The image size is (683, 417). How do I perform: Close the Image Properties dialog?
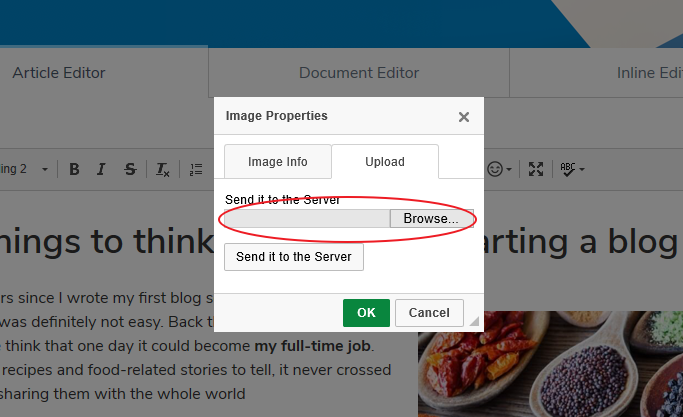coord(464,117)
